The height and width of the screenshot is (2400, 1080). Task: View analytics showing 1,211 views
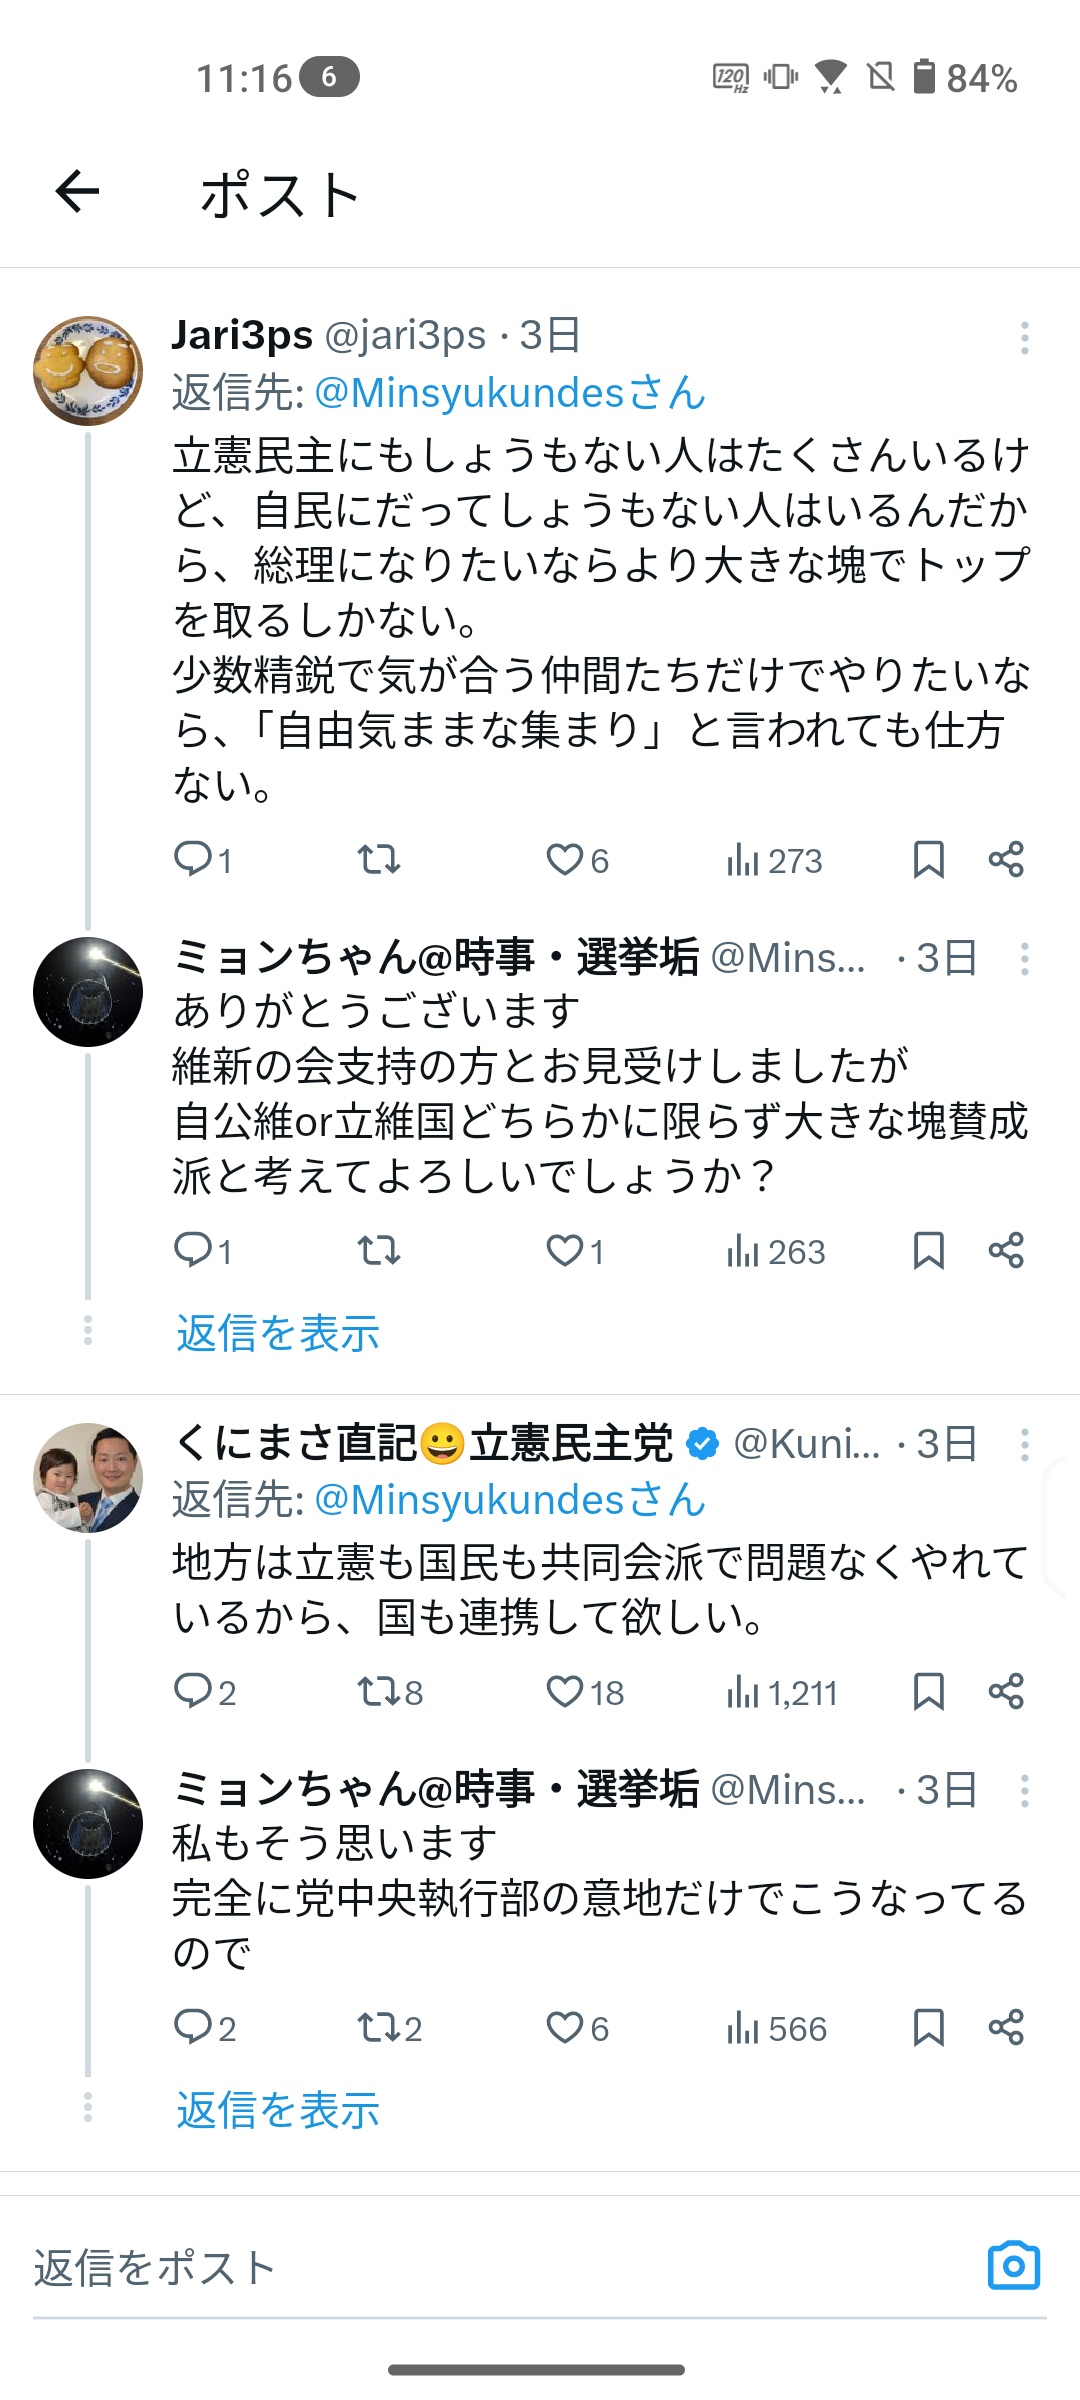tap(783, 1692)
